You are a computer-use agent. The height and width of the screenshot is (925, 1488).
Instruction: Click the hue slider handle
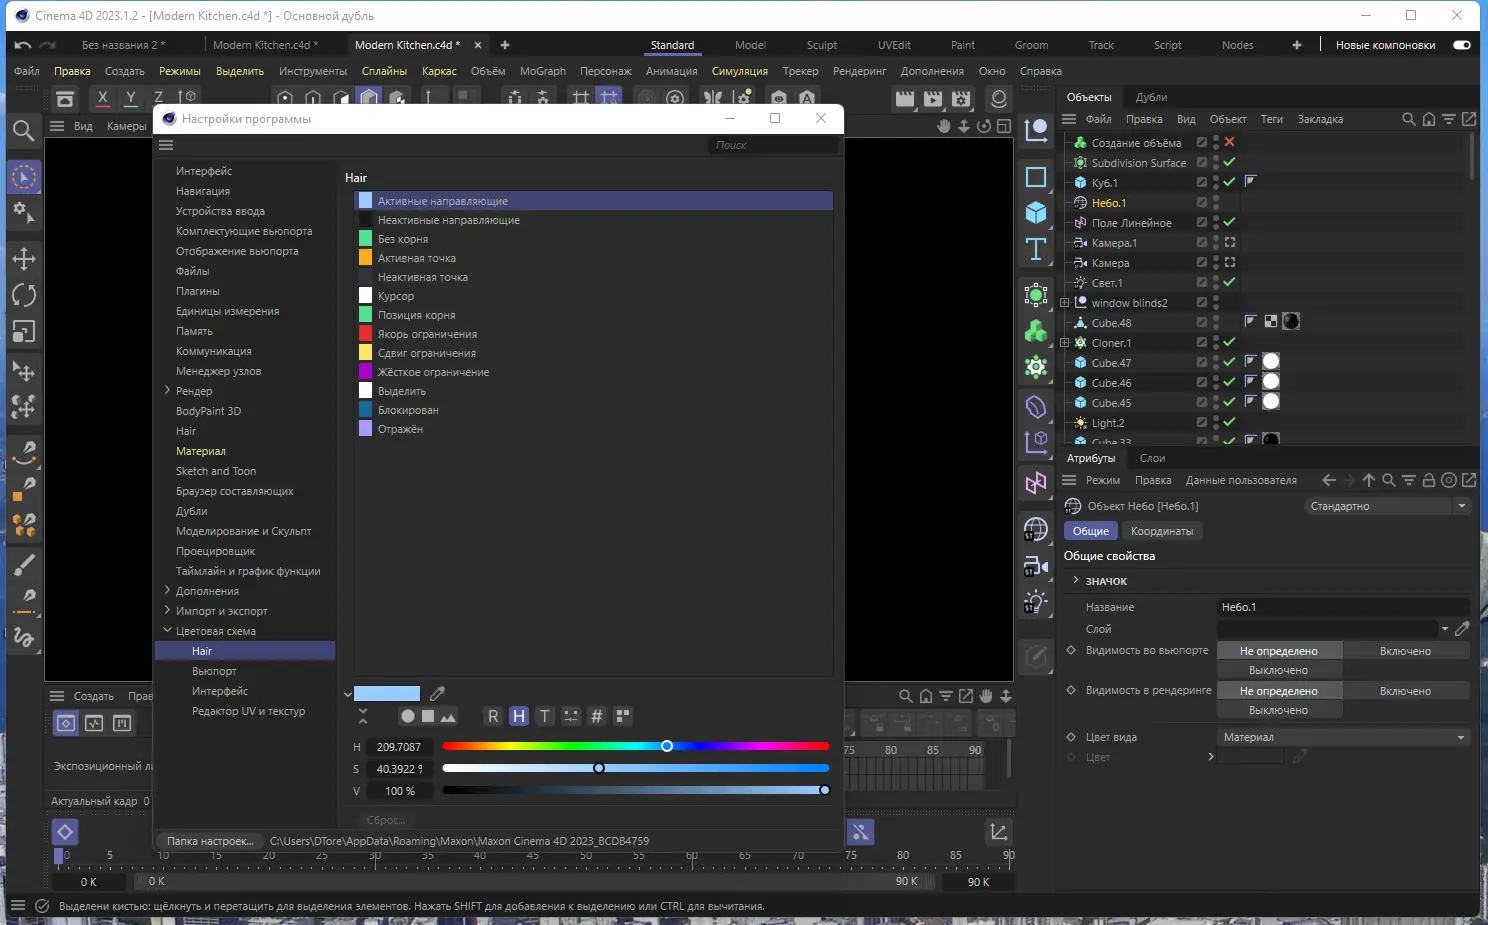667,746
